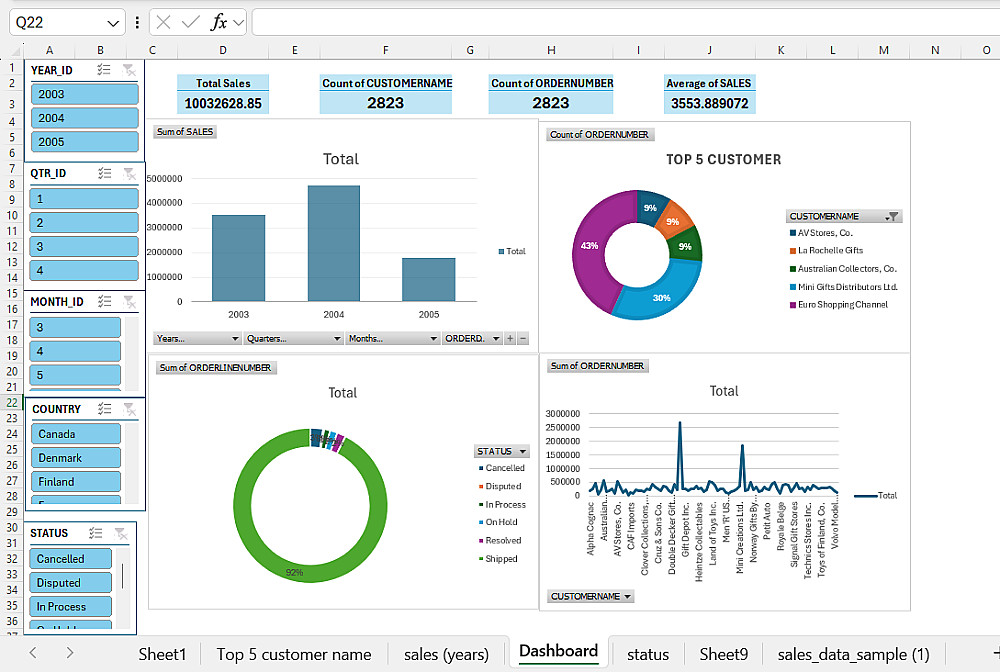The width and height of the screenshot is (1000, 672).
Task: Filter by Finland in the COUNTRY slicer
Action: (x=75, y=482)
